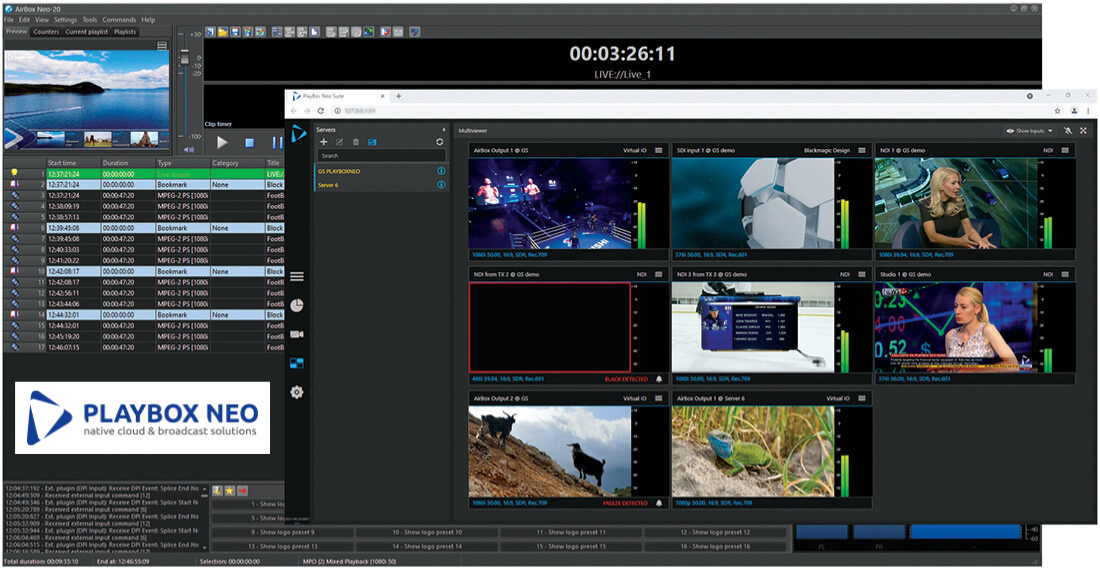Select the PlayBox Neo Suite browser tab
The height and width of the screenshot is (570, 1100).
(339, 96)
